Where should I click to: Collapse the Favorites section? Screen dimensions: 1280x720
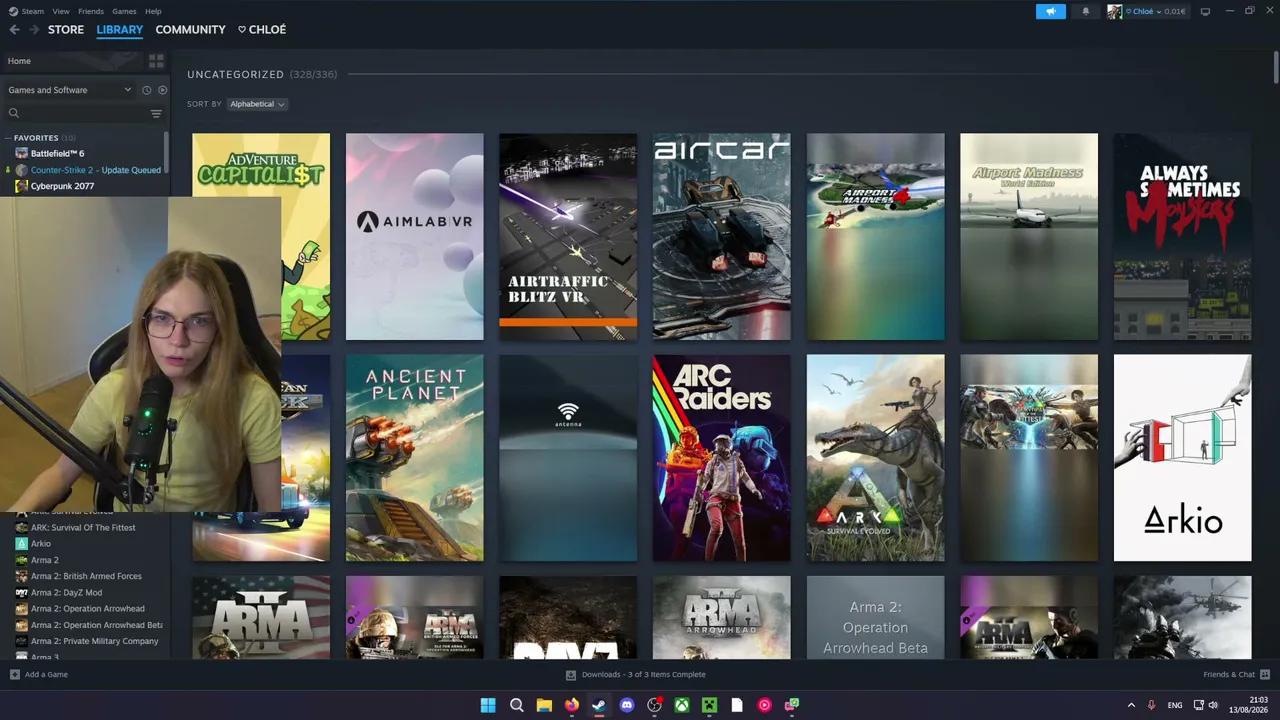pyautogui.click(x=8, y=138)
